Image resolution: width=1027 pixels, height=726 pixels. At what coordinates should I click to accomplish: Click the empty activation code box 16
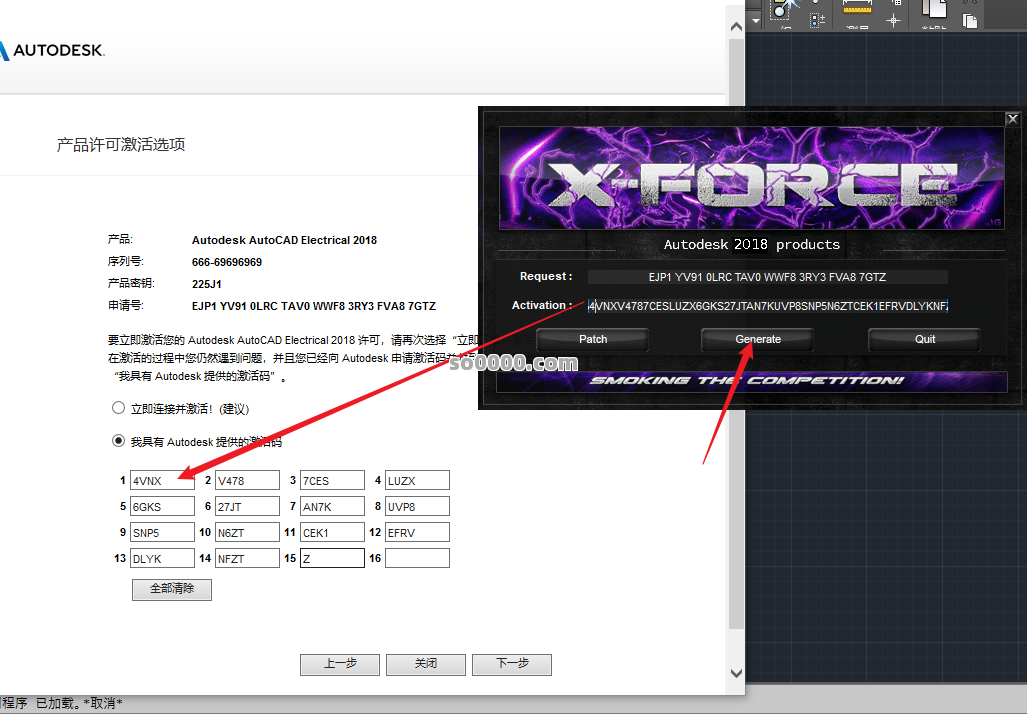coord(417,558)
